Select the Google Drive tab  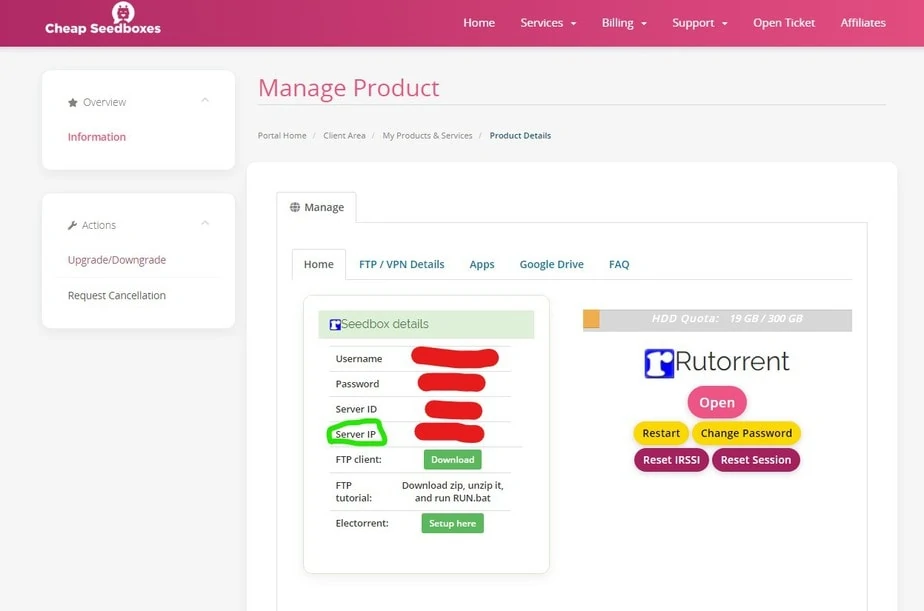click(551, 265)
